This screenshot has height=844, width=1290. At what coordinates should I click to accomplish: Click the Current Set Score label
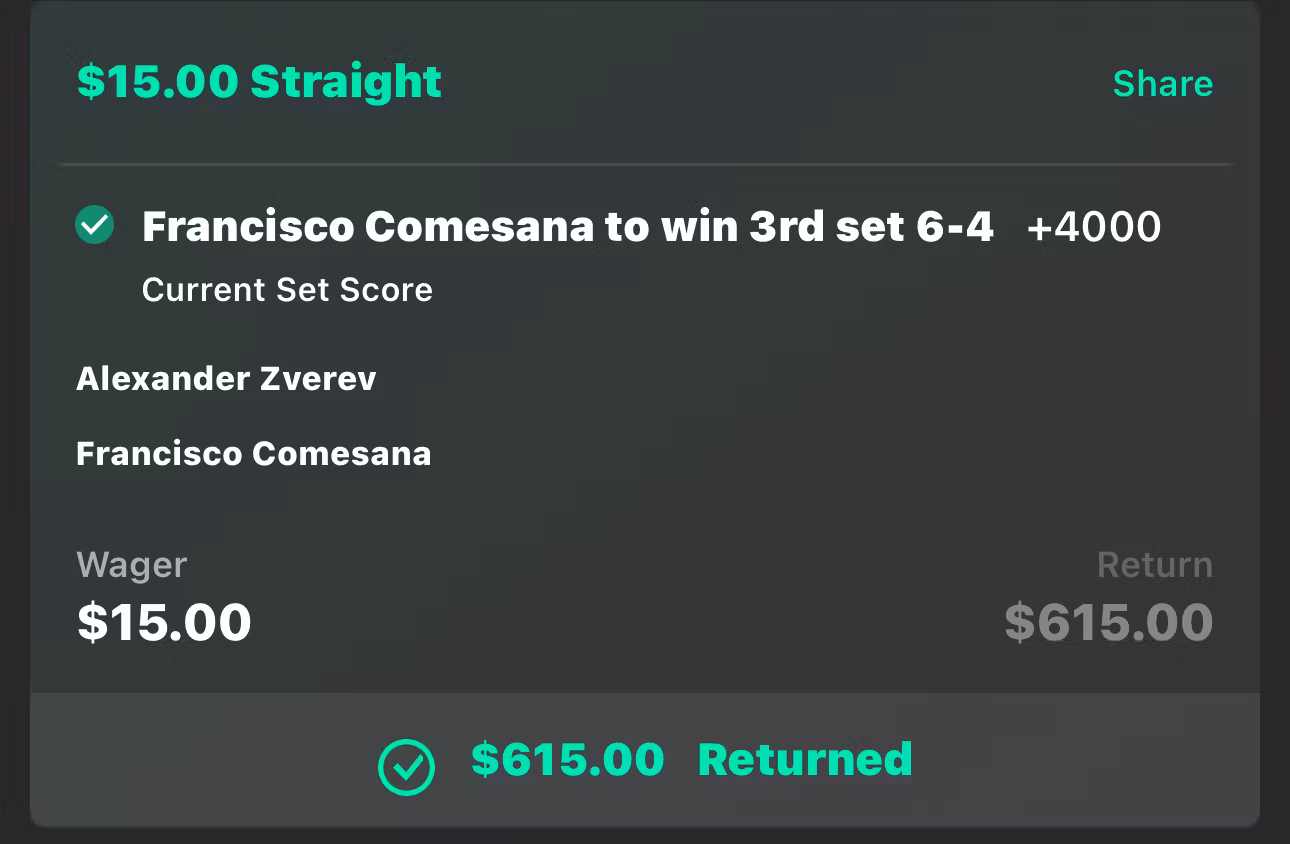coord(287,290)
